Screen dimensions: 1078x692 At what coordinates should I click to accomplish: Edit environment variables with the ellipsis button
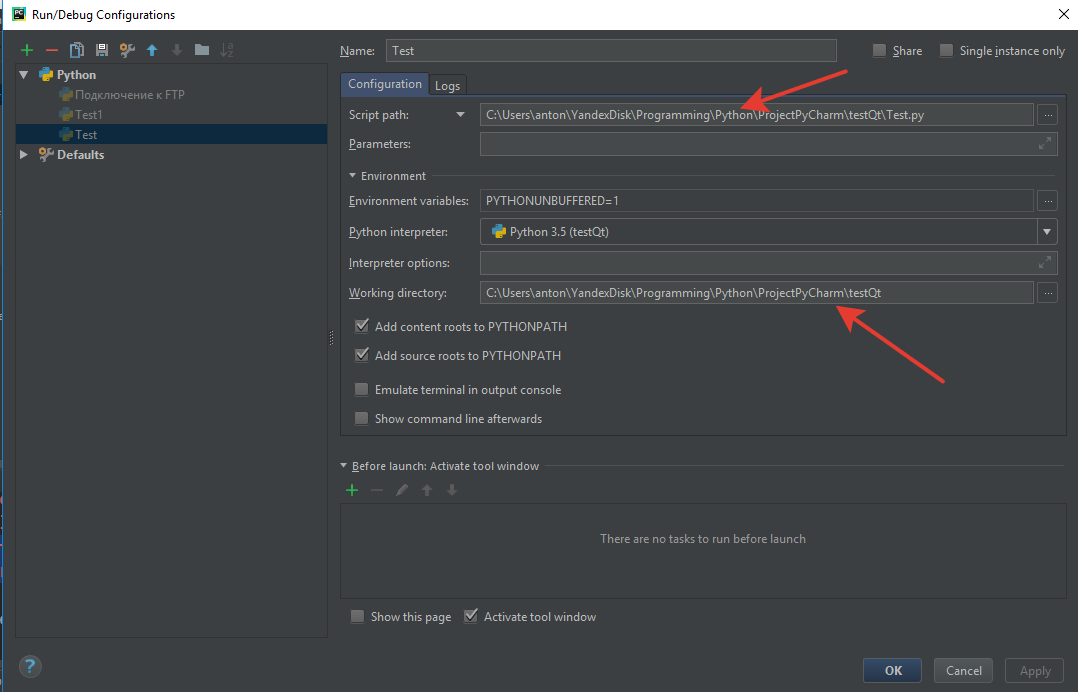(x=1047, y=201)
